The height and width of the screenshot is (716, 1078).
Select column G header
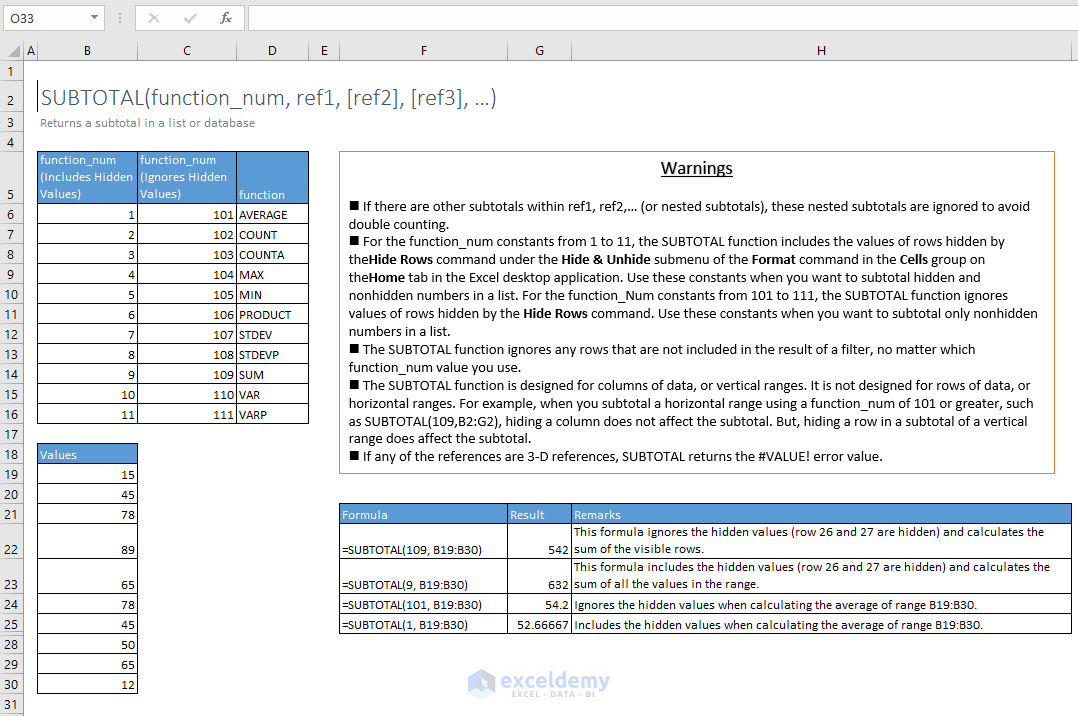point(540,51)
